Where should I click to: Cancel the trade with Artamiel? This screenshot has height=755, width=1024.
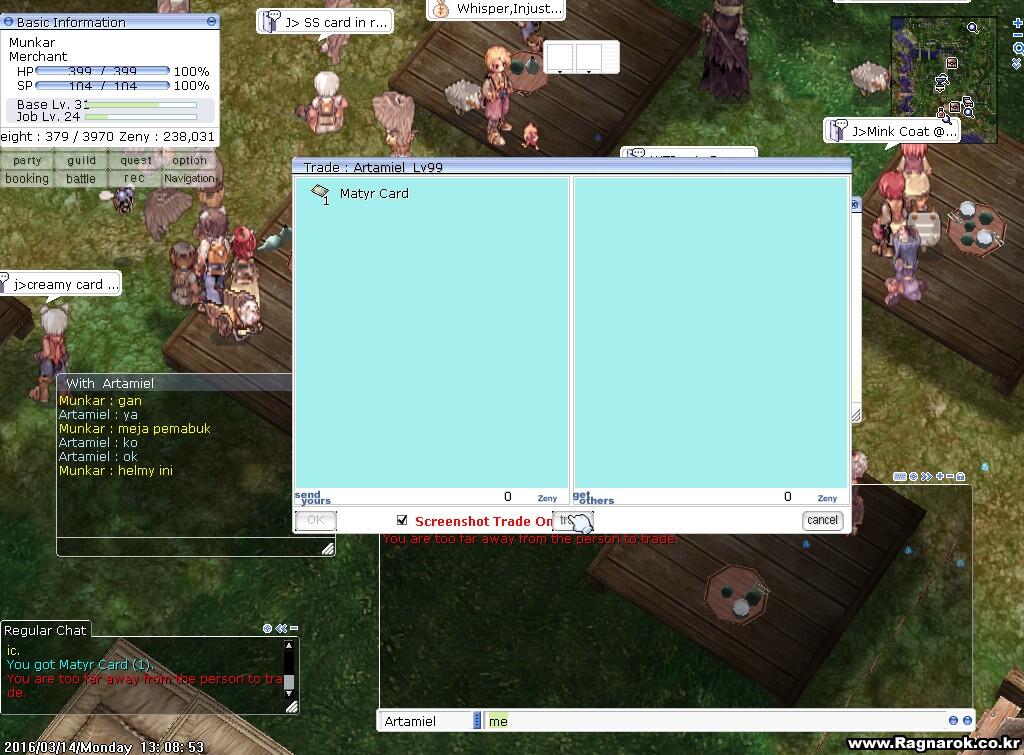pos(822,520)
